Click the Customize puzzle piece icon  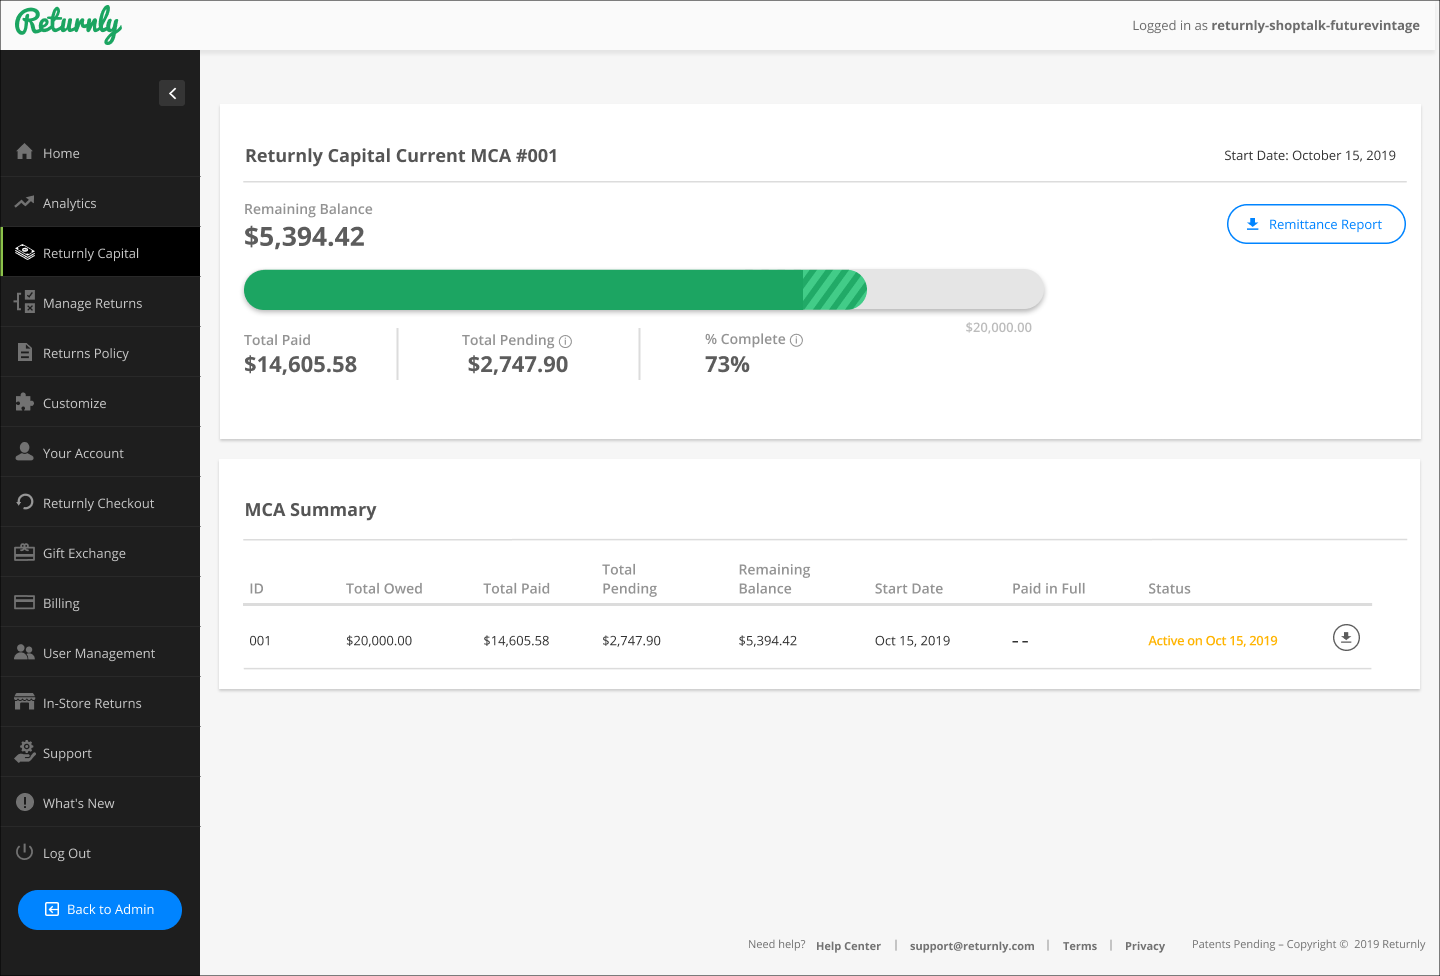coord(25,402)
